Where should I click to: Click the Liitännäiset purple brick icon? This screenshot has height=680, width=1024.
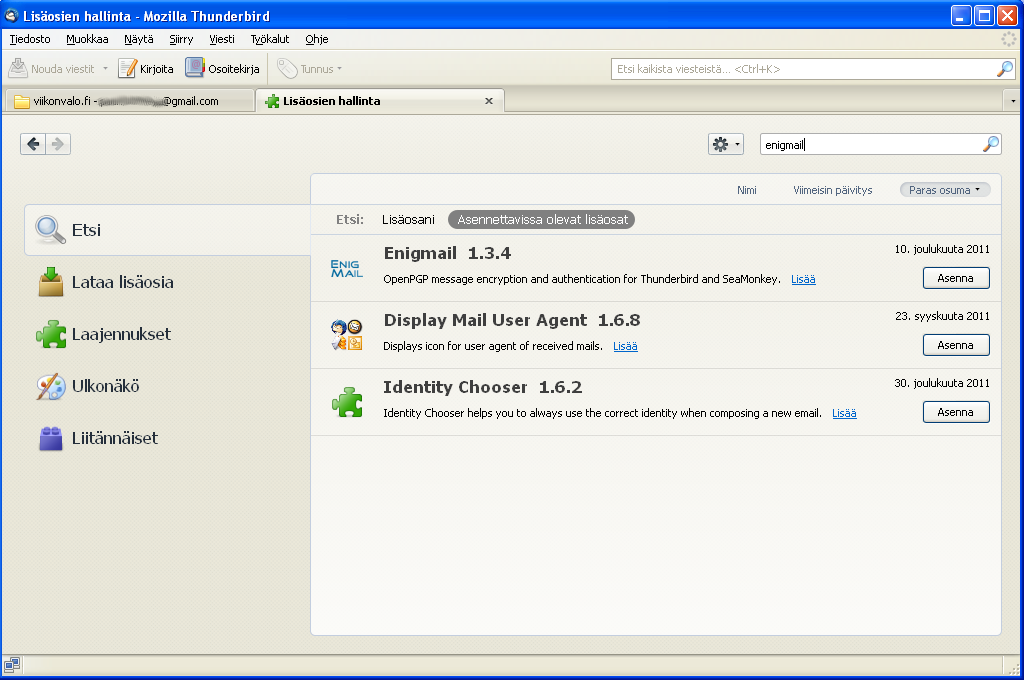click(x=51, y=438)
